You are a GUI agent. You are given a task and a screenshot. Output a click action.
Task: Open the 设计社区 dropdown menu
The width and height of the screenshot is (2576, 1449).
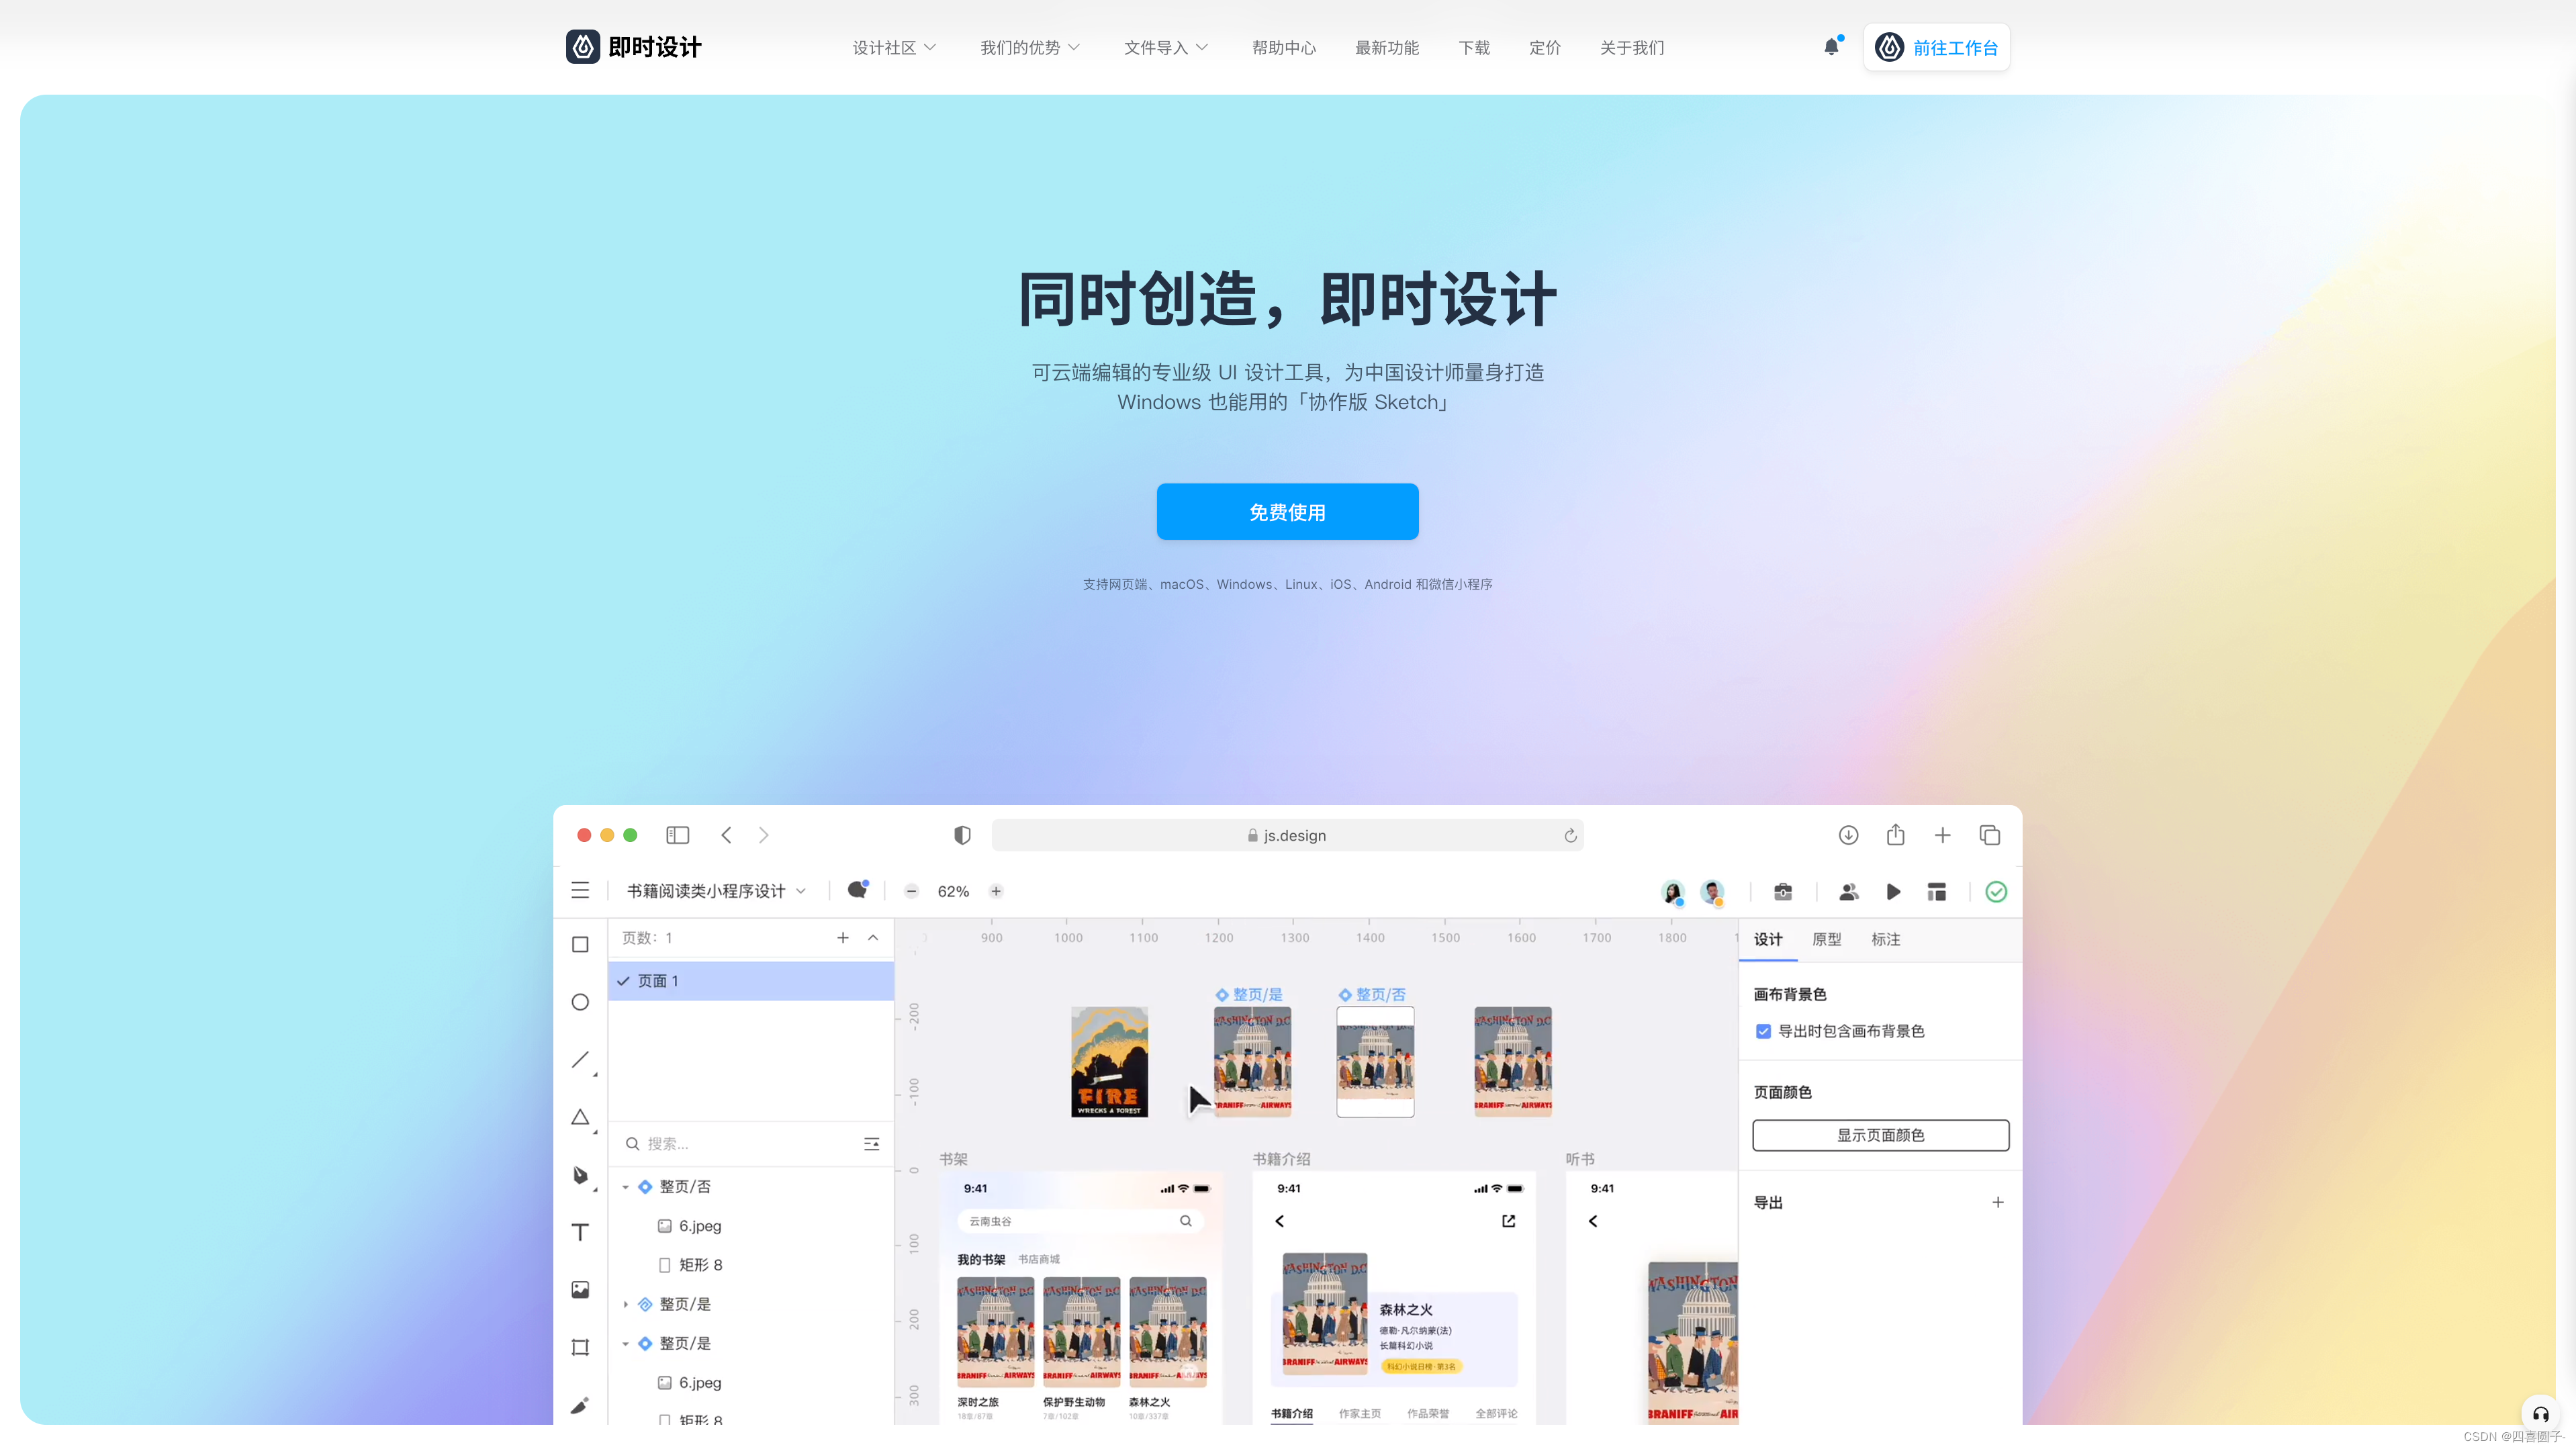[893, 48]
